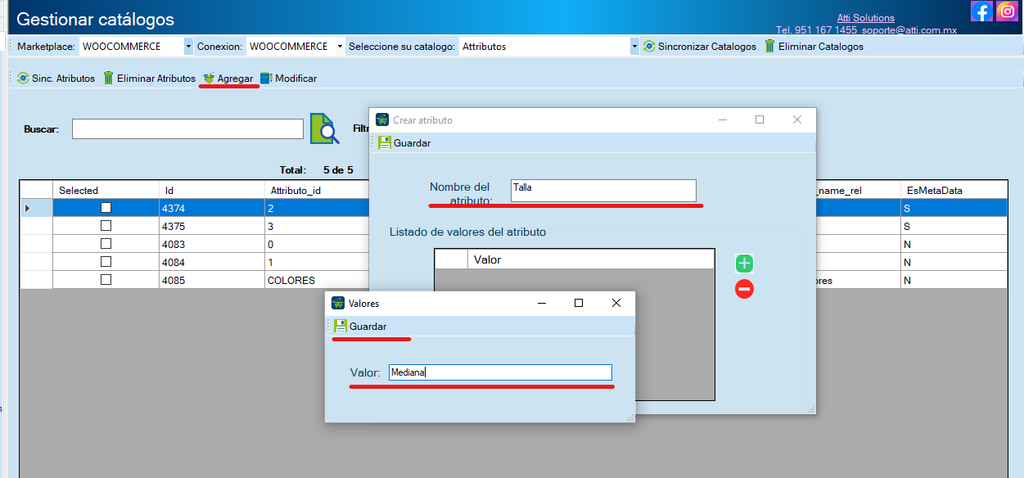Click the EsMetaData column header
Image resolution: width=1024 pixels, height=478 pixels.
pyautogui.click(x=952, y=190)
